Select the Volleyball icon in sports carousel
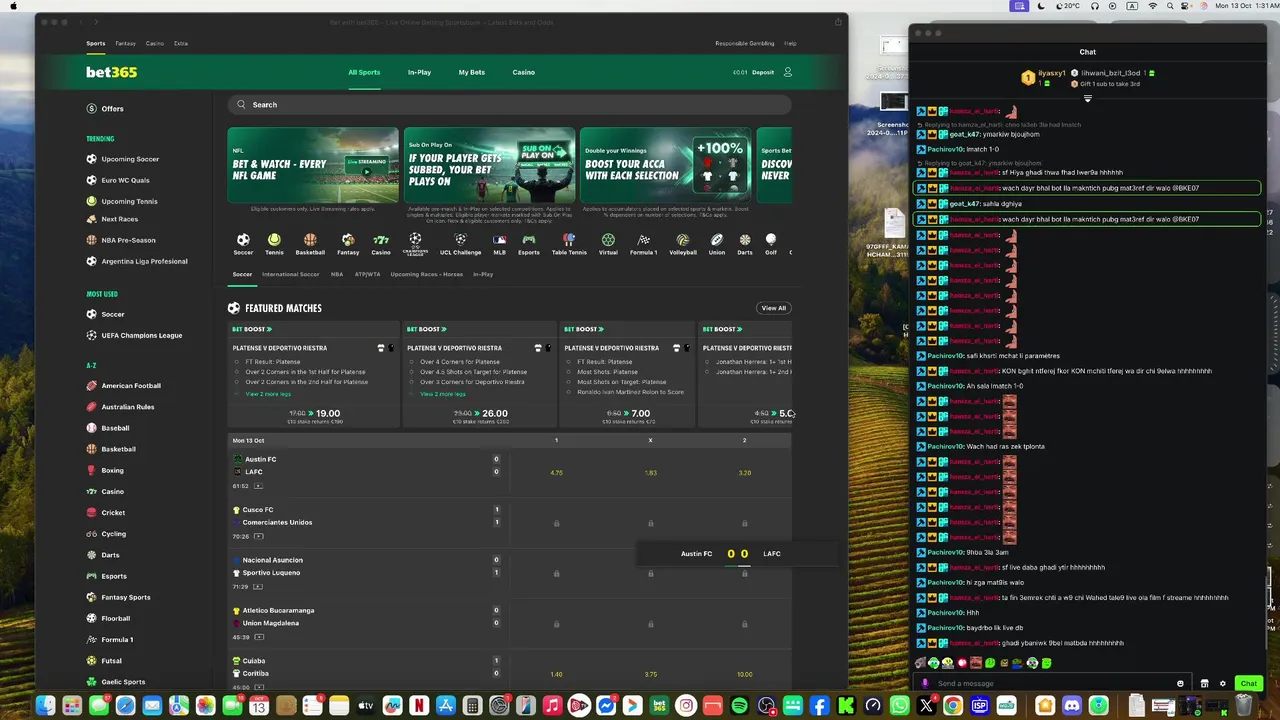The height and width of the screenshot is (720, 1280). click(x=683, y=240)
